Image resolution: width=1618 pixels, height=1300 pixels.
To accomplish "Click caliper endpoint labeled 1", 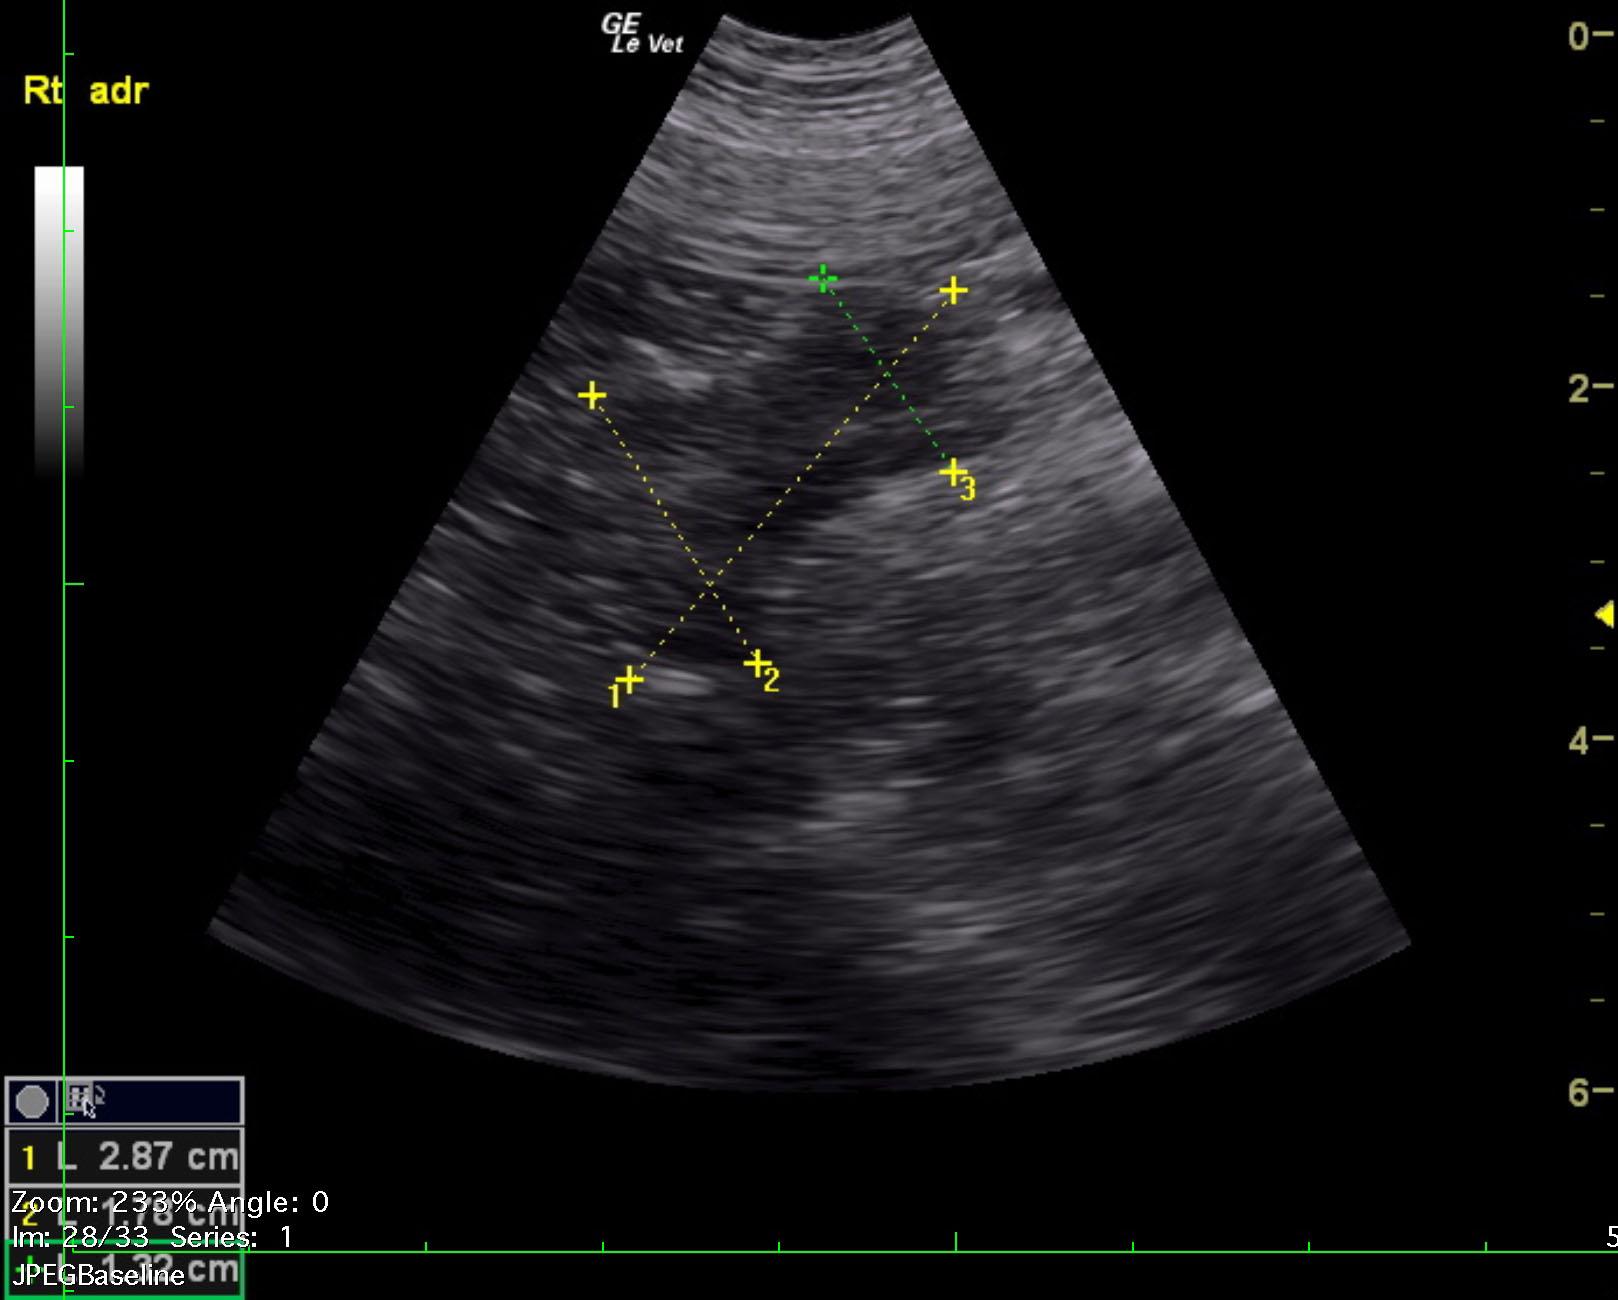I will pos(629,680).
